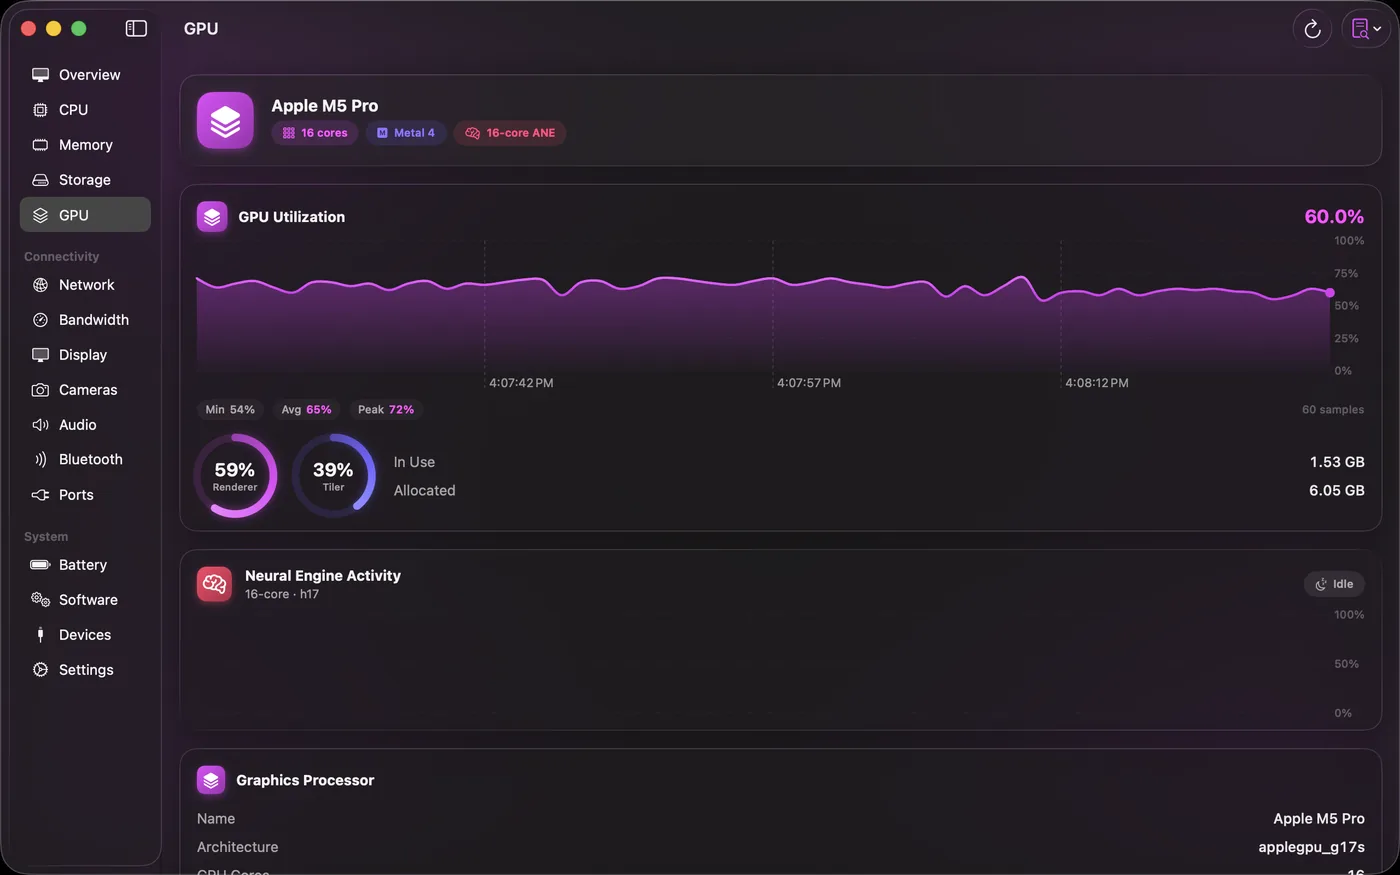Select the Network globe icon
This screenshot has height=875, width=1400.
coord(40,285)
